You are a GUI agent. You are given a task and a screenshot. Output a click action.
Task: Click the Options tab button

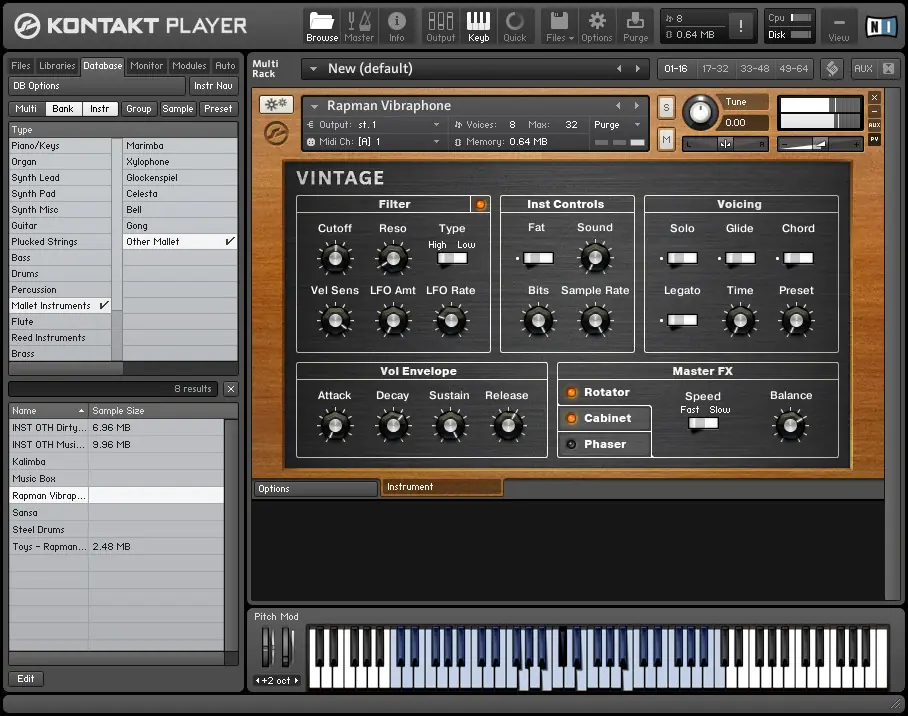coord(315,488)
